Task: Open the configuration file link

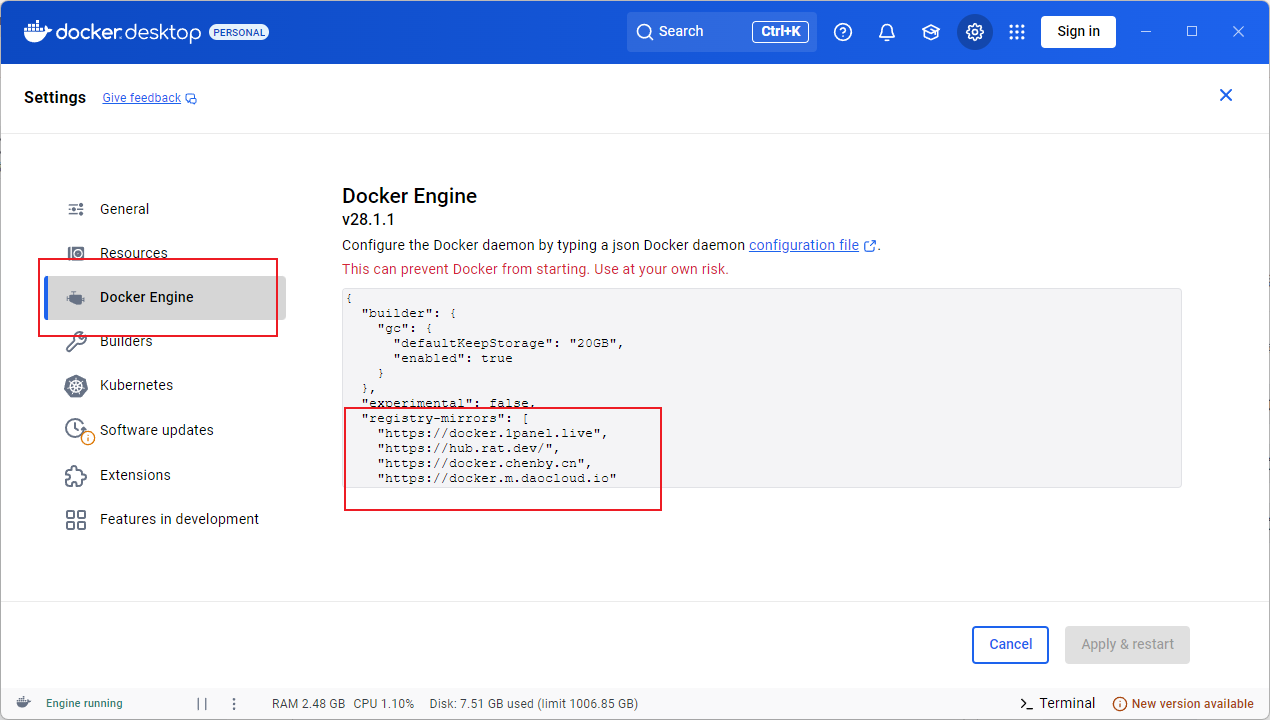Action: click(804, 245)
